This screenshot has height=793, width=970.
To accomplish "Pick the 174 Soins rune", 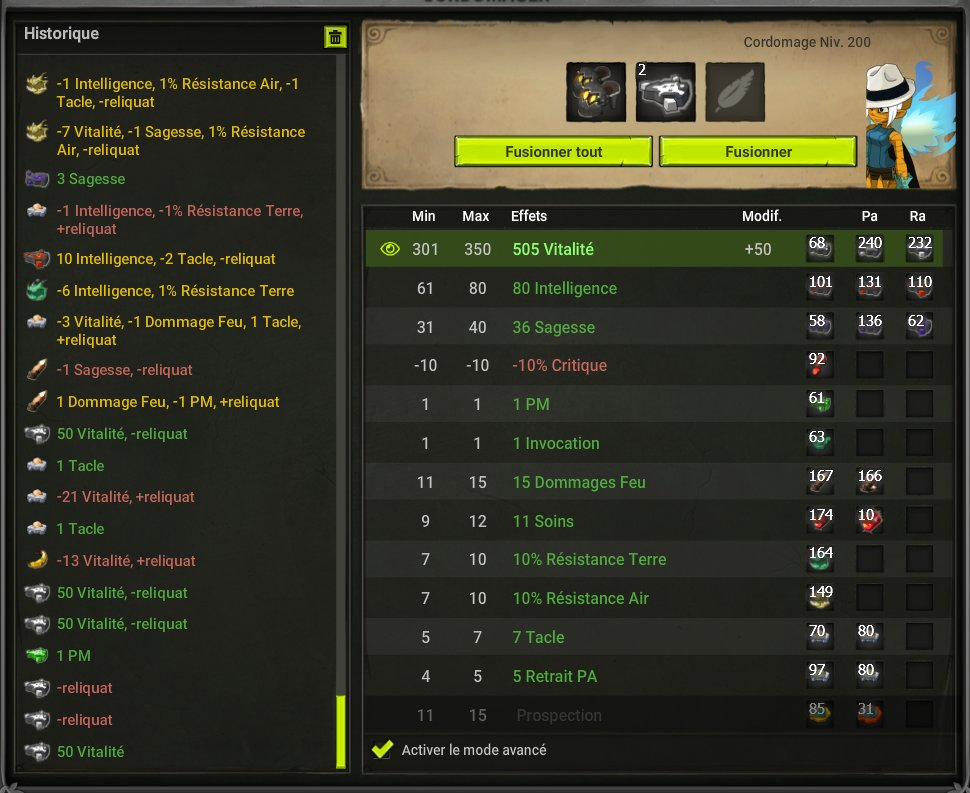I will click(820, 521).
